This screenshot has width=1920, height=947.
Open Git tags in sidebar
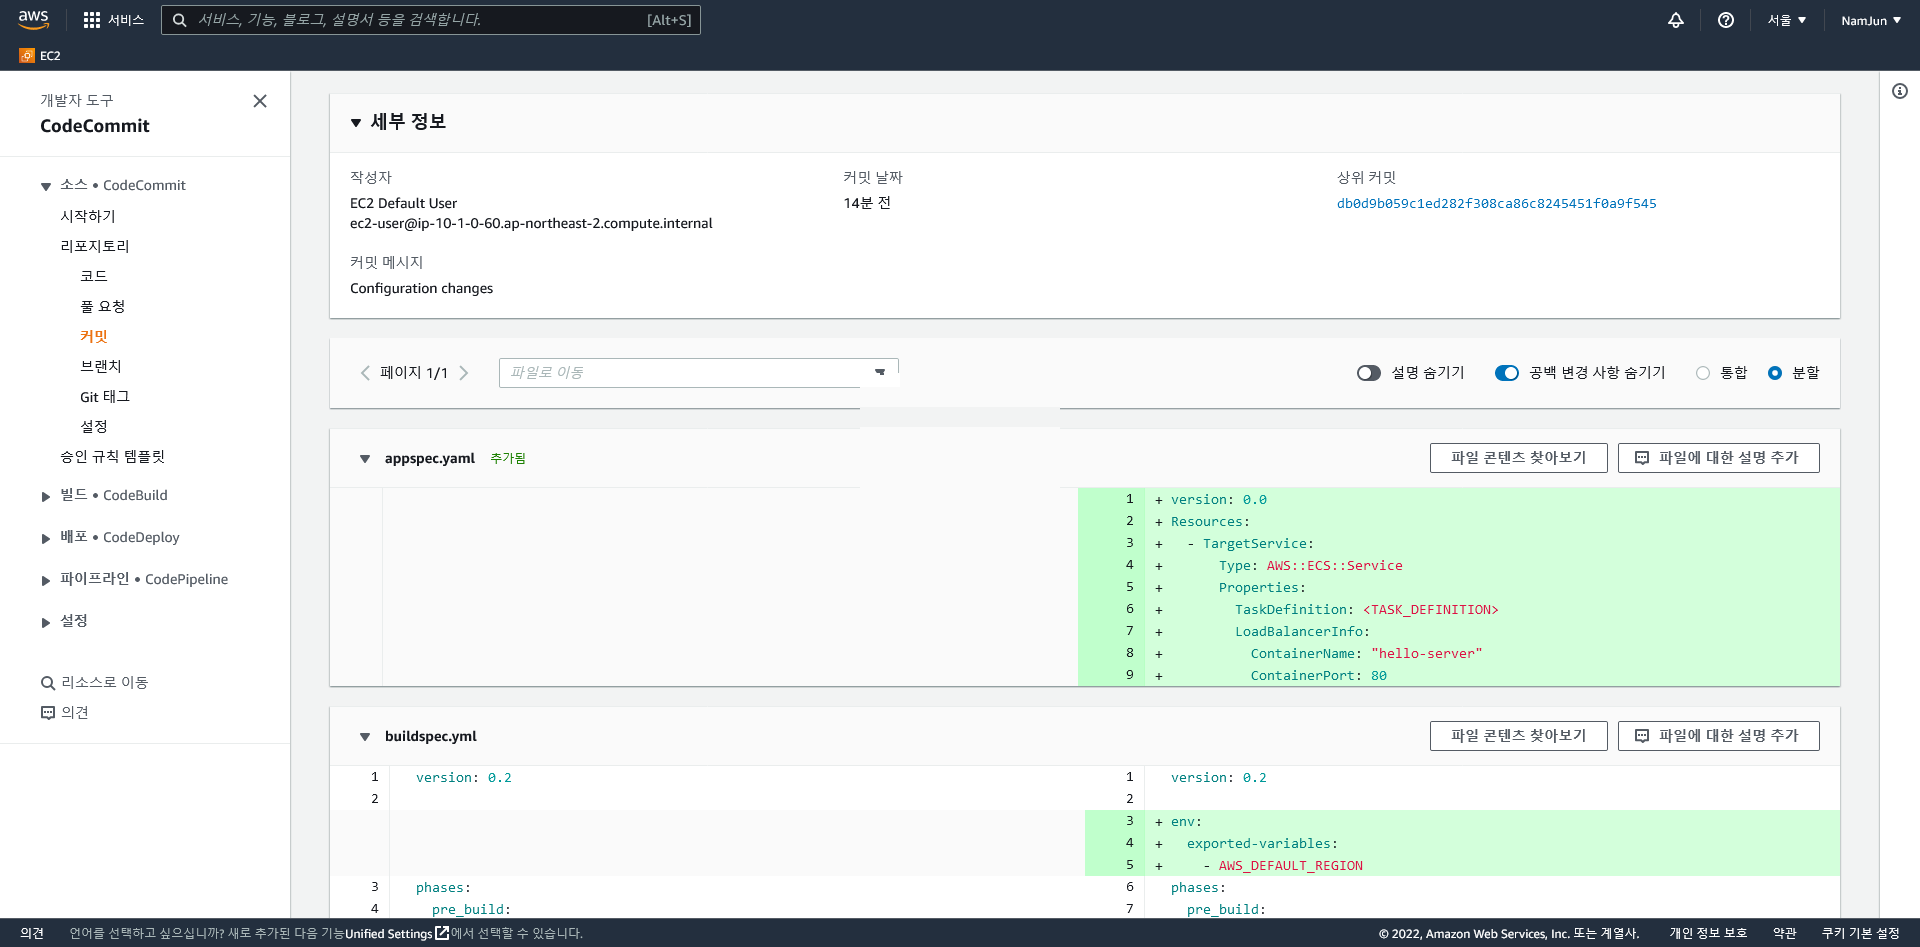(x=105, y=396)
